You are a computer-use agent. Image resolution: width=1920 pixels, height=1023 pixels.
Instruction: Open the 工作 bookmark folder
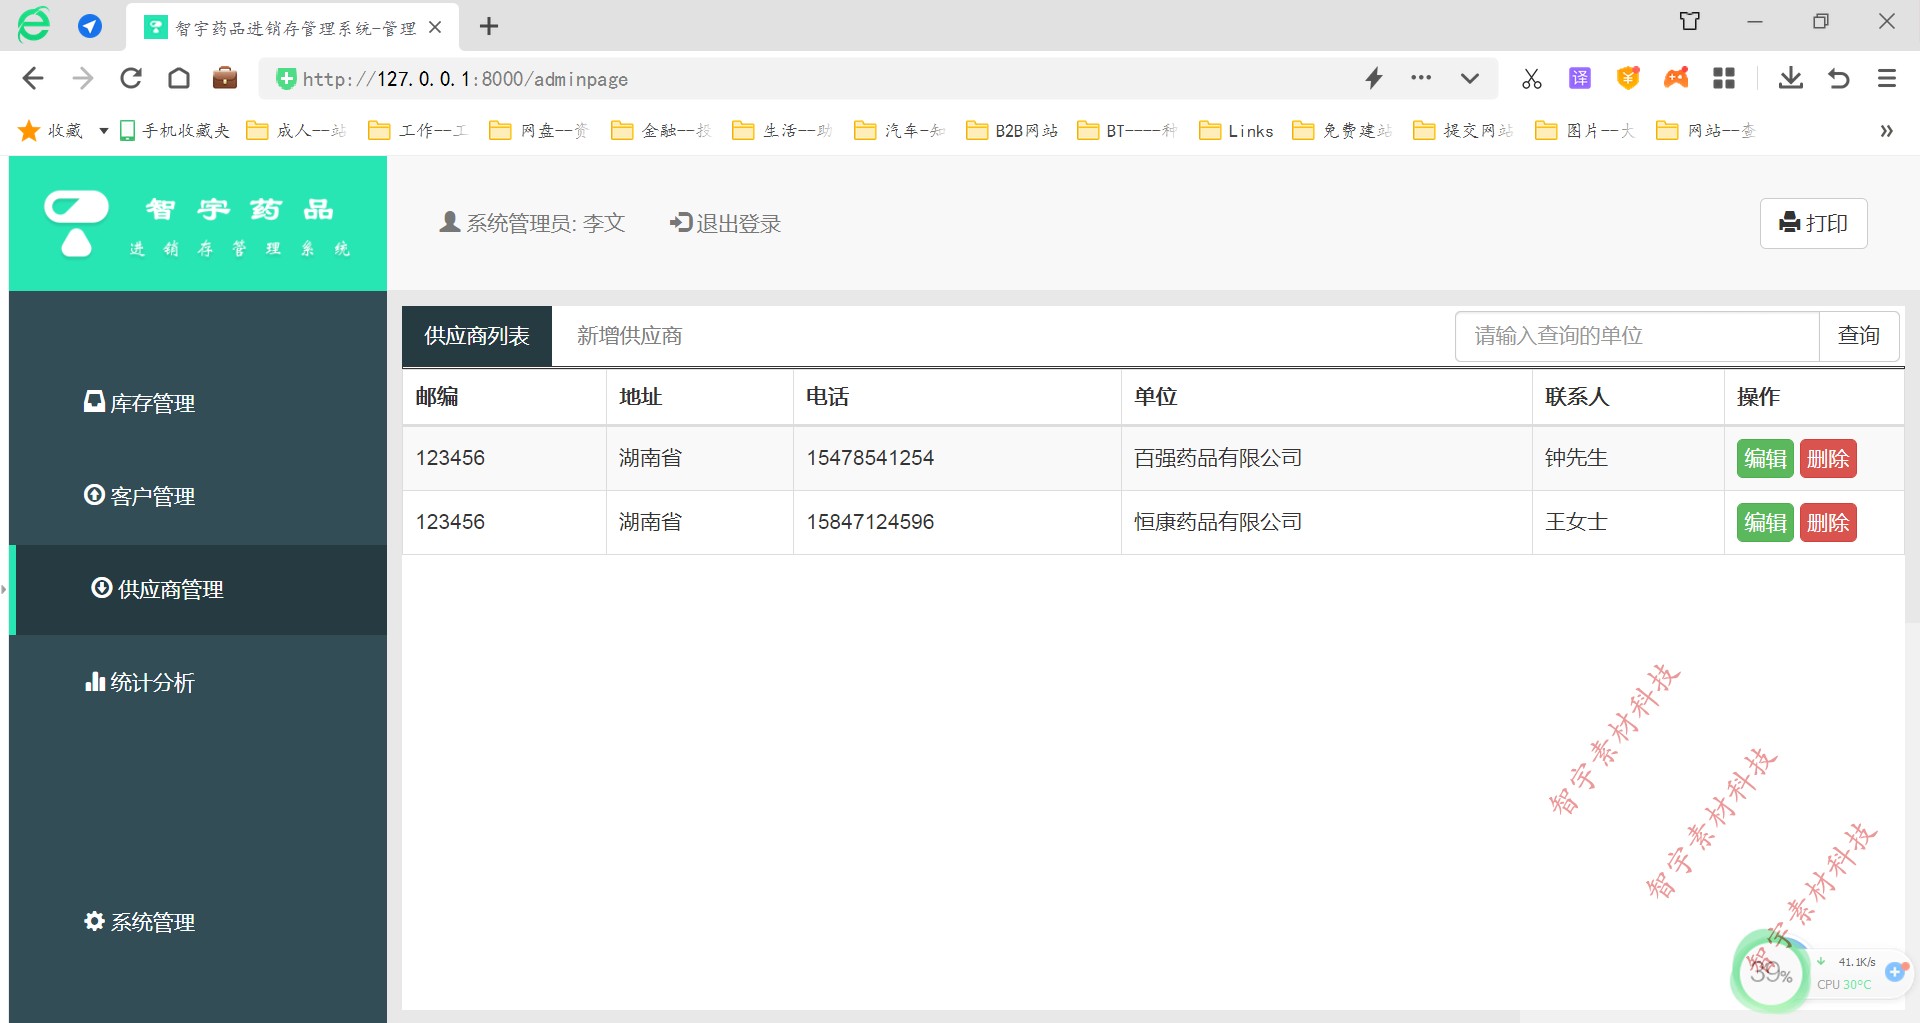(x=417, y=130)
